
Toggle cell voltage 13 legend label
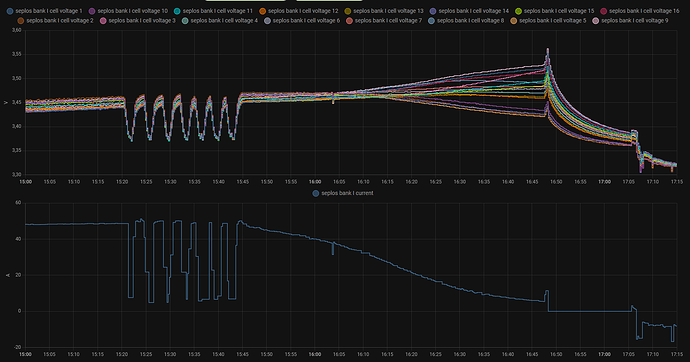click(x=388, y=11)
